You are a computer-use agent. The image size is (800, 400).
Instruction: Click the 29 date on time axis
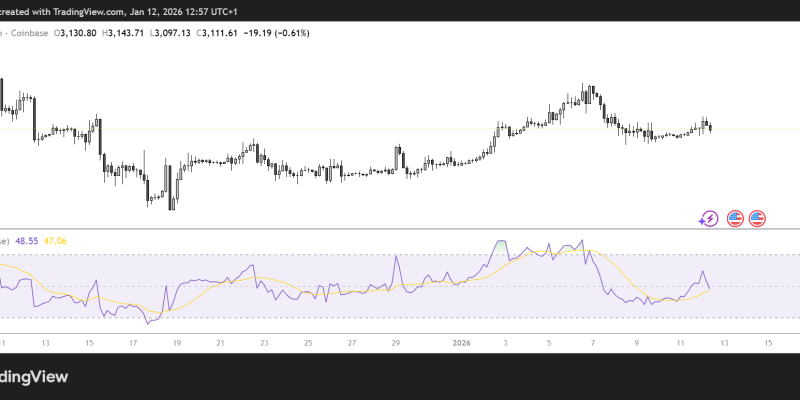396,342
